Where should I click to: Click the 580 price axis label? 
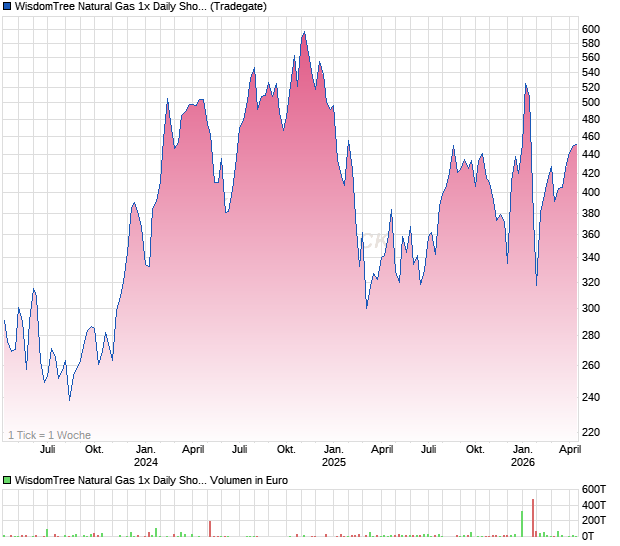click(591, 43)
